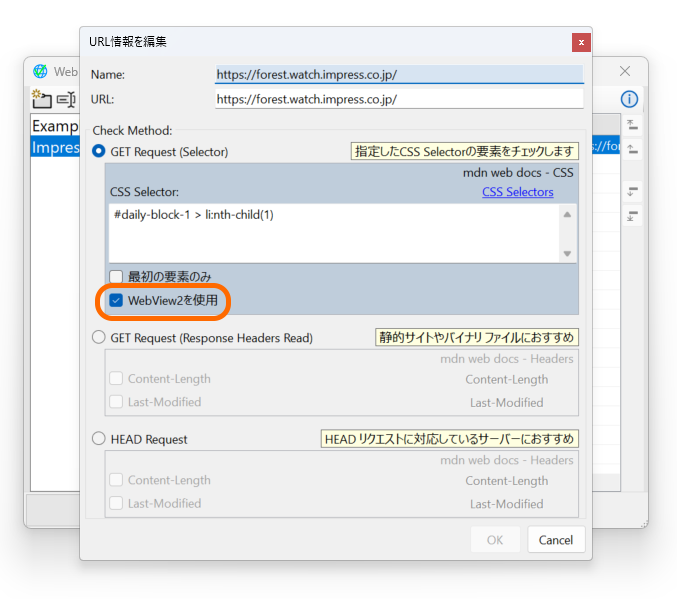This screenshot has height=599, width=677.
Task: Select GET Request (Response Headers Read) option
Action: click(99, 337)
